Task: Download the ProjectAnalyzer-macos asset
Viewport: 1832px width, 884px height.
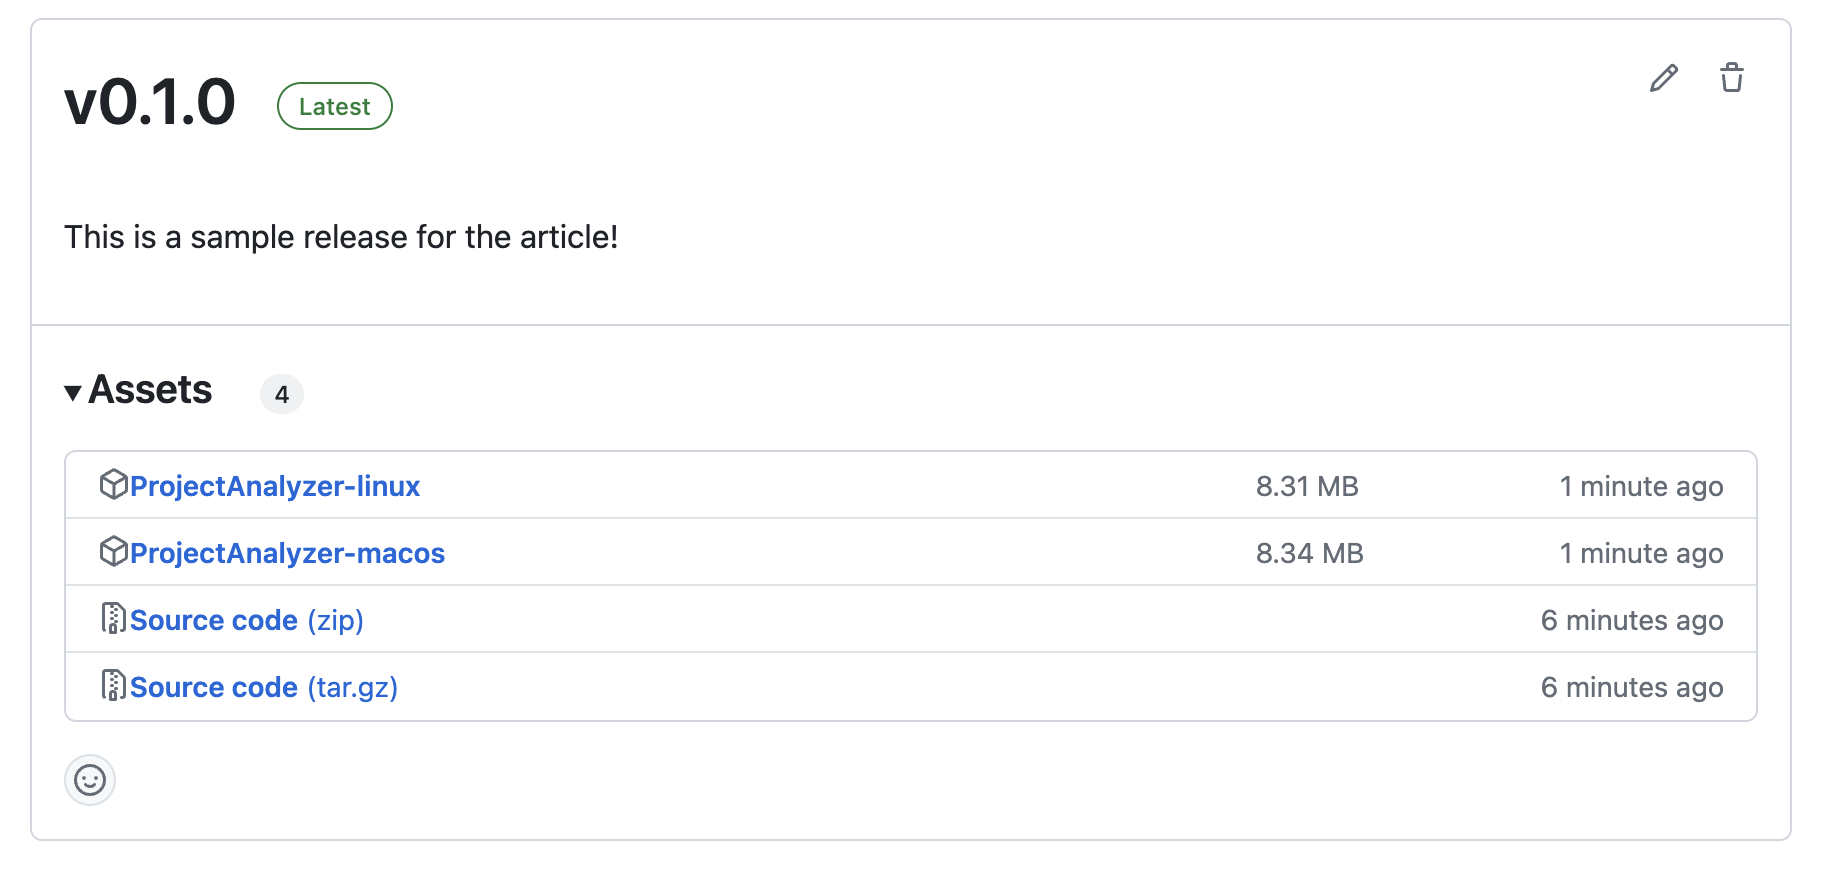Action: pyautogui.click(x=287, y=553)
